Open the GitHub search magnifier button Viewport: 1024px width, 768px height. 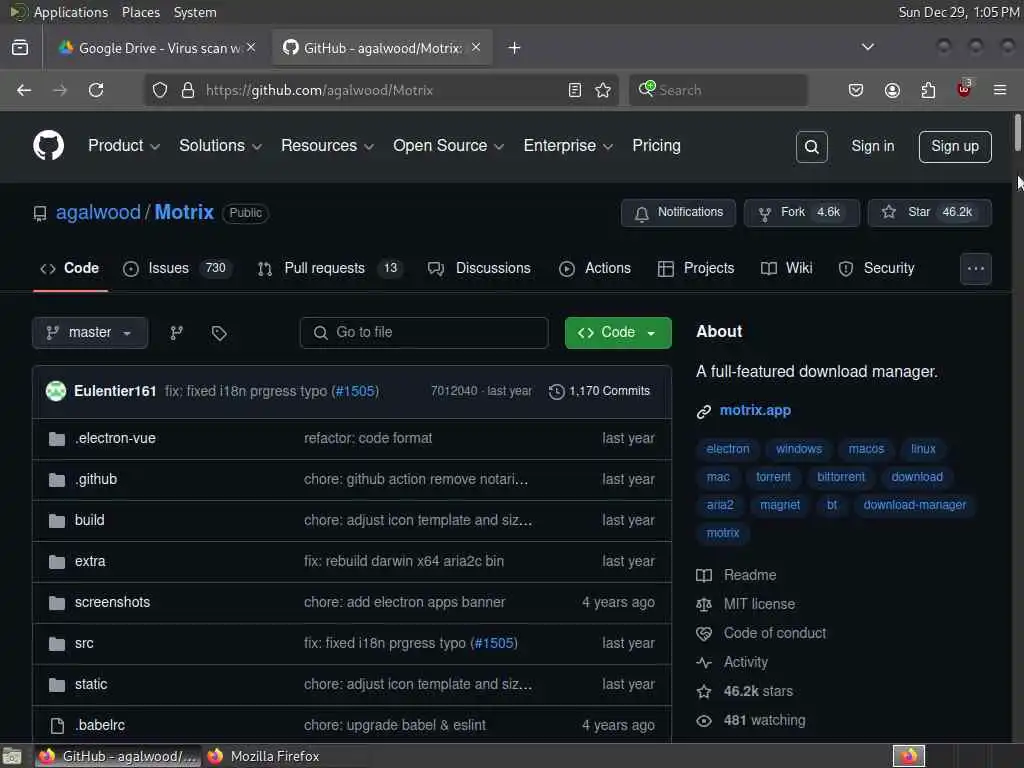pos(811,147)
